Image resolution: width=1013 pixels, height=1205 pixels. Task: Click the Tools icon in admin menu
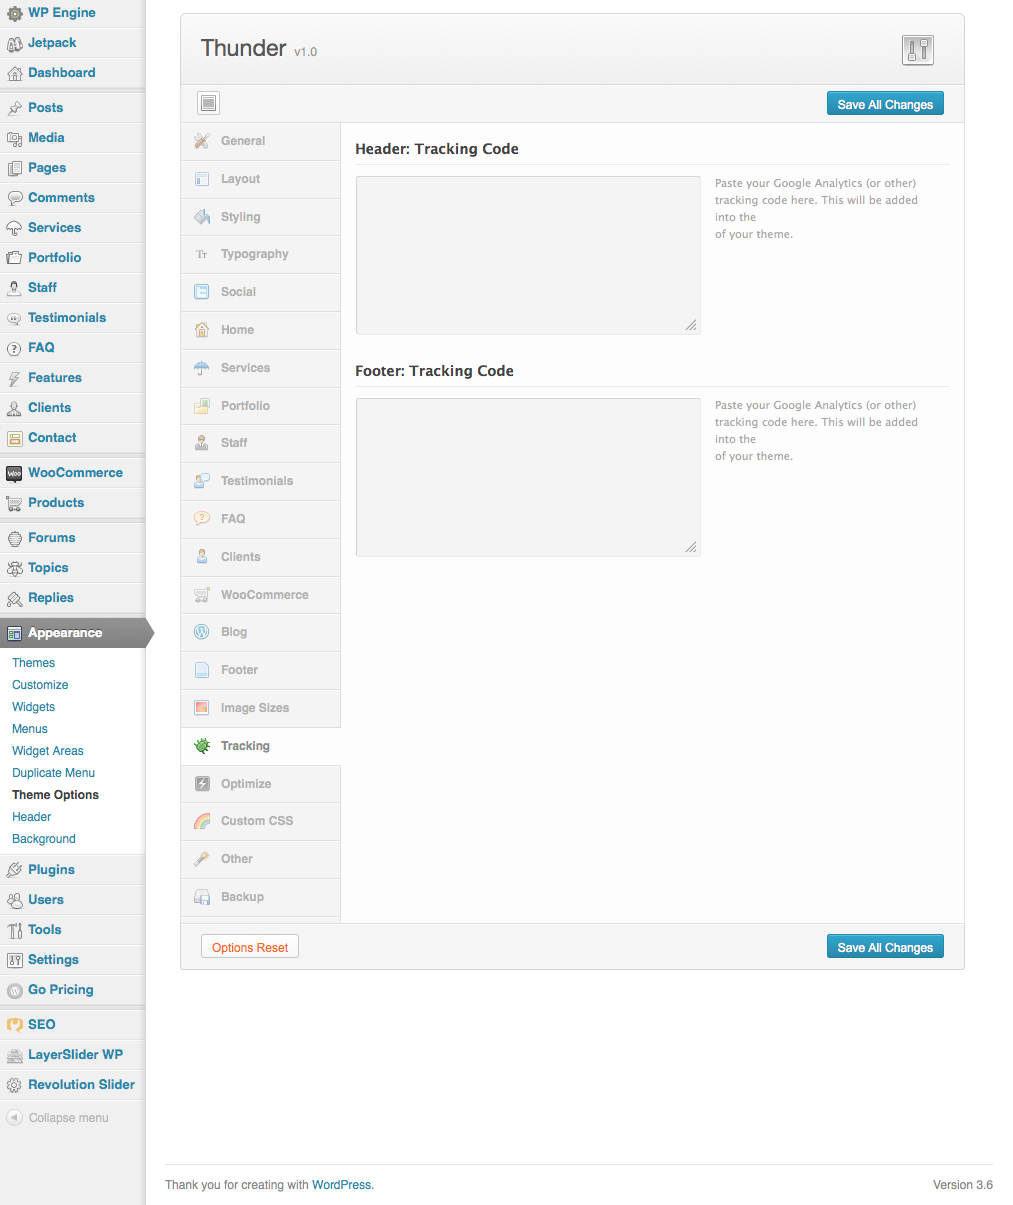click(14, 930)
